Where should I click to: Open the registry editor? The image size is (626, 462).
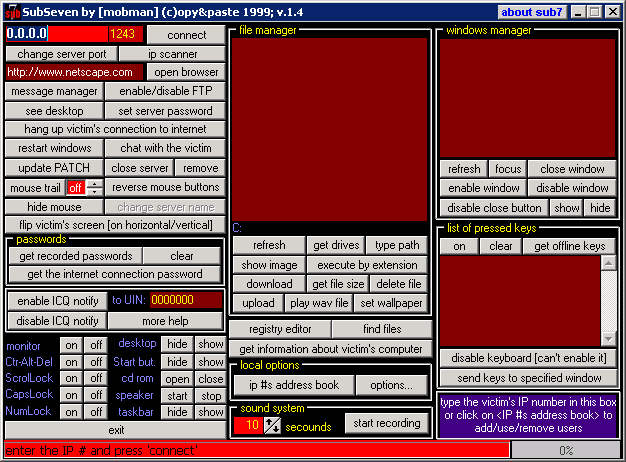279,329
